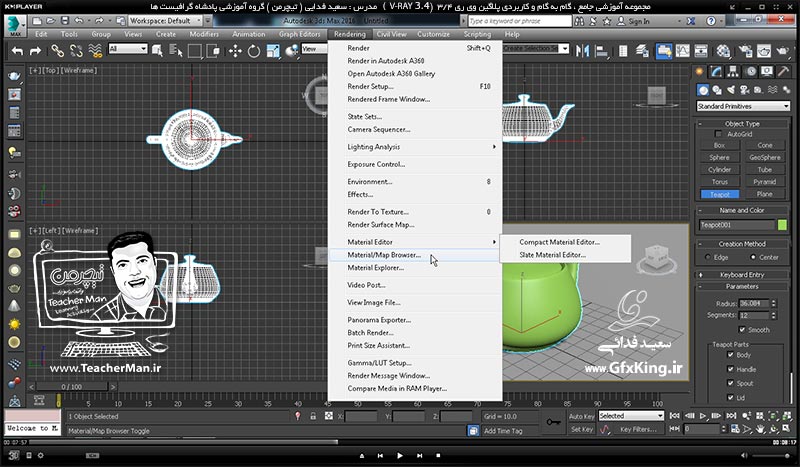Expand the Keyboard Entry rollout
Image resolution: width=800 pixels, height=467 pixels.
coord(742,275)
